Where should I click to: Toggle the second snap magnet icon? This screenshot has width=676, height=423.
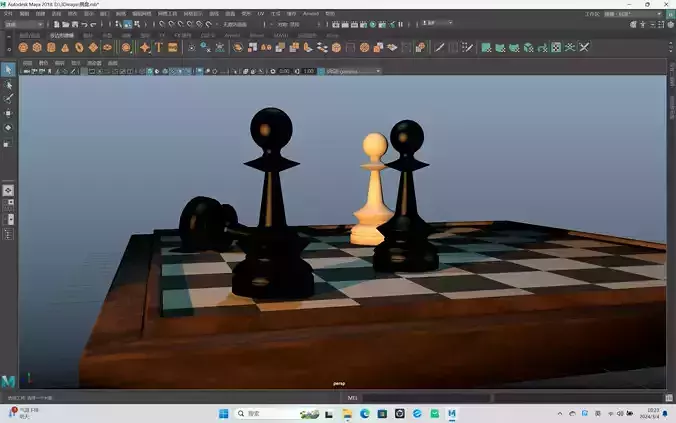point(172,25)
